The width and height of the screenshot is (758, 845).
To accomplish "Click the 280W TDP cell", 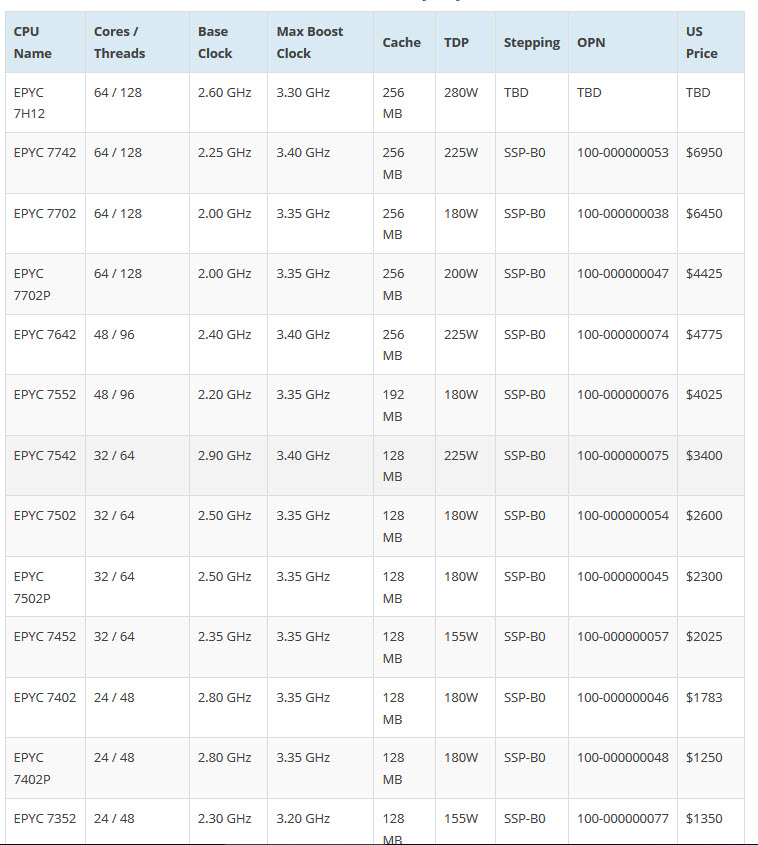I will pos(465,103).
